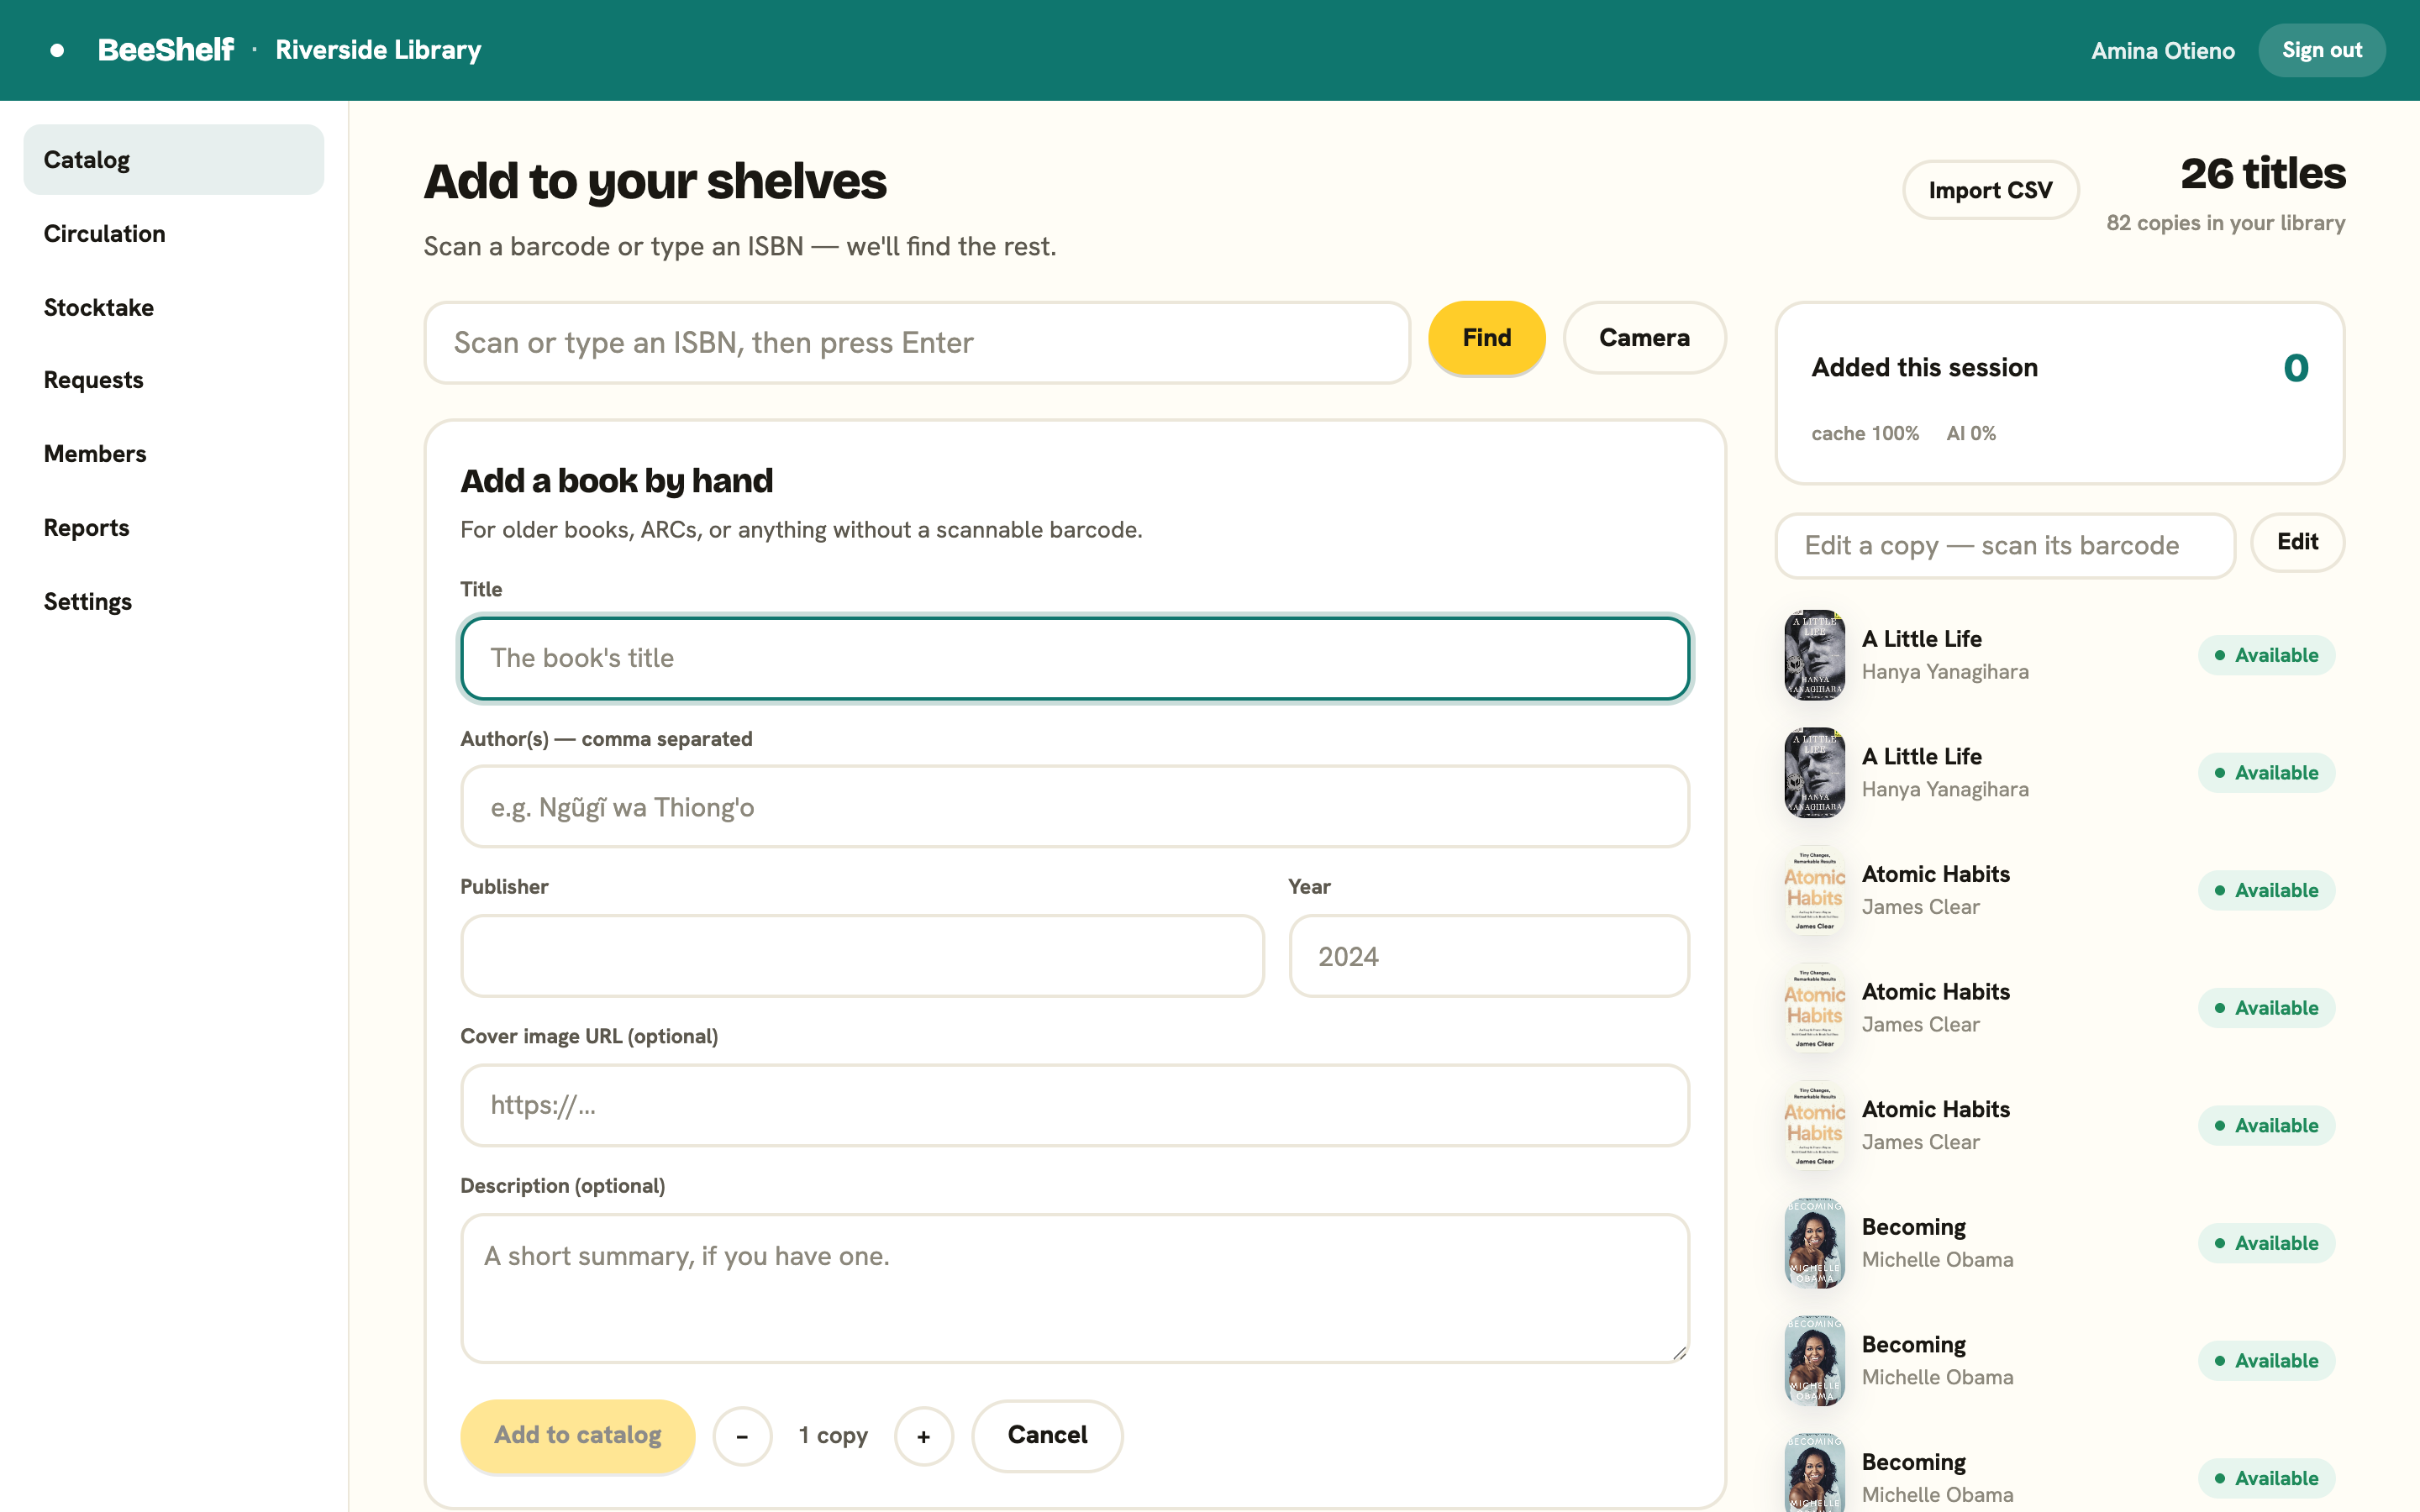Click the AI 0% stat
Screen dimensions: 2420x1512
[x=1971, y=433]
